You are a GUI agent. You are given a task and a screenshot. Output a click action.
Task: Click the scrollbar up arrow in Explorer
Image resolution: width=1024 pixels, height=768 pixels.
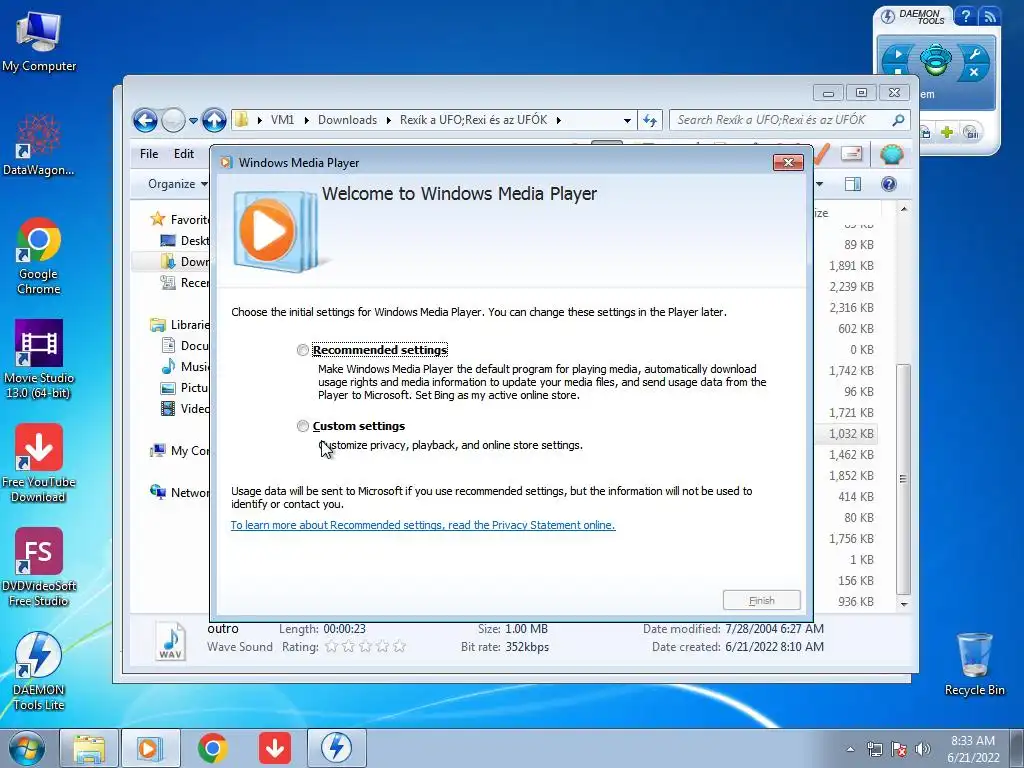(904, 210)
